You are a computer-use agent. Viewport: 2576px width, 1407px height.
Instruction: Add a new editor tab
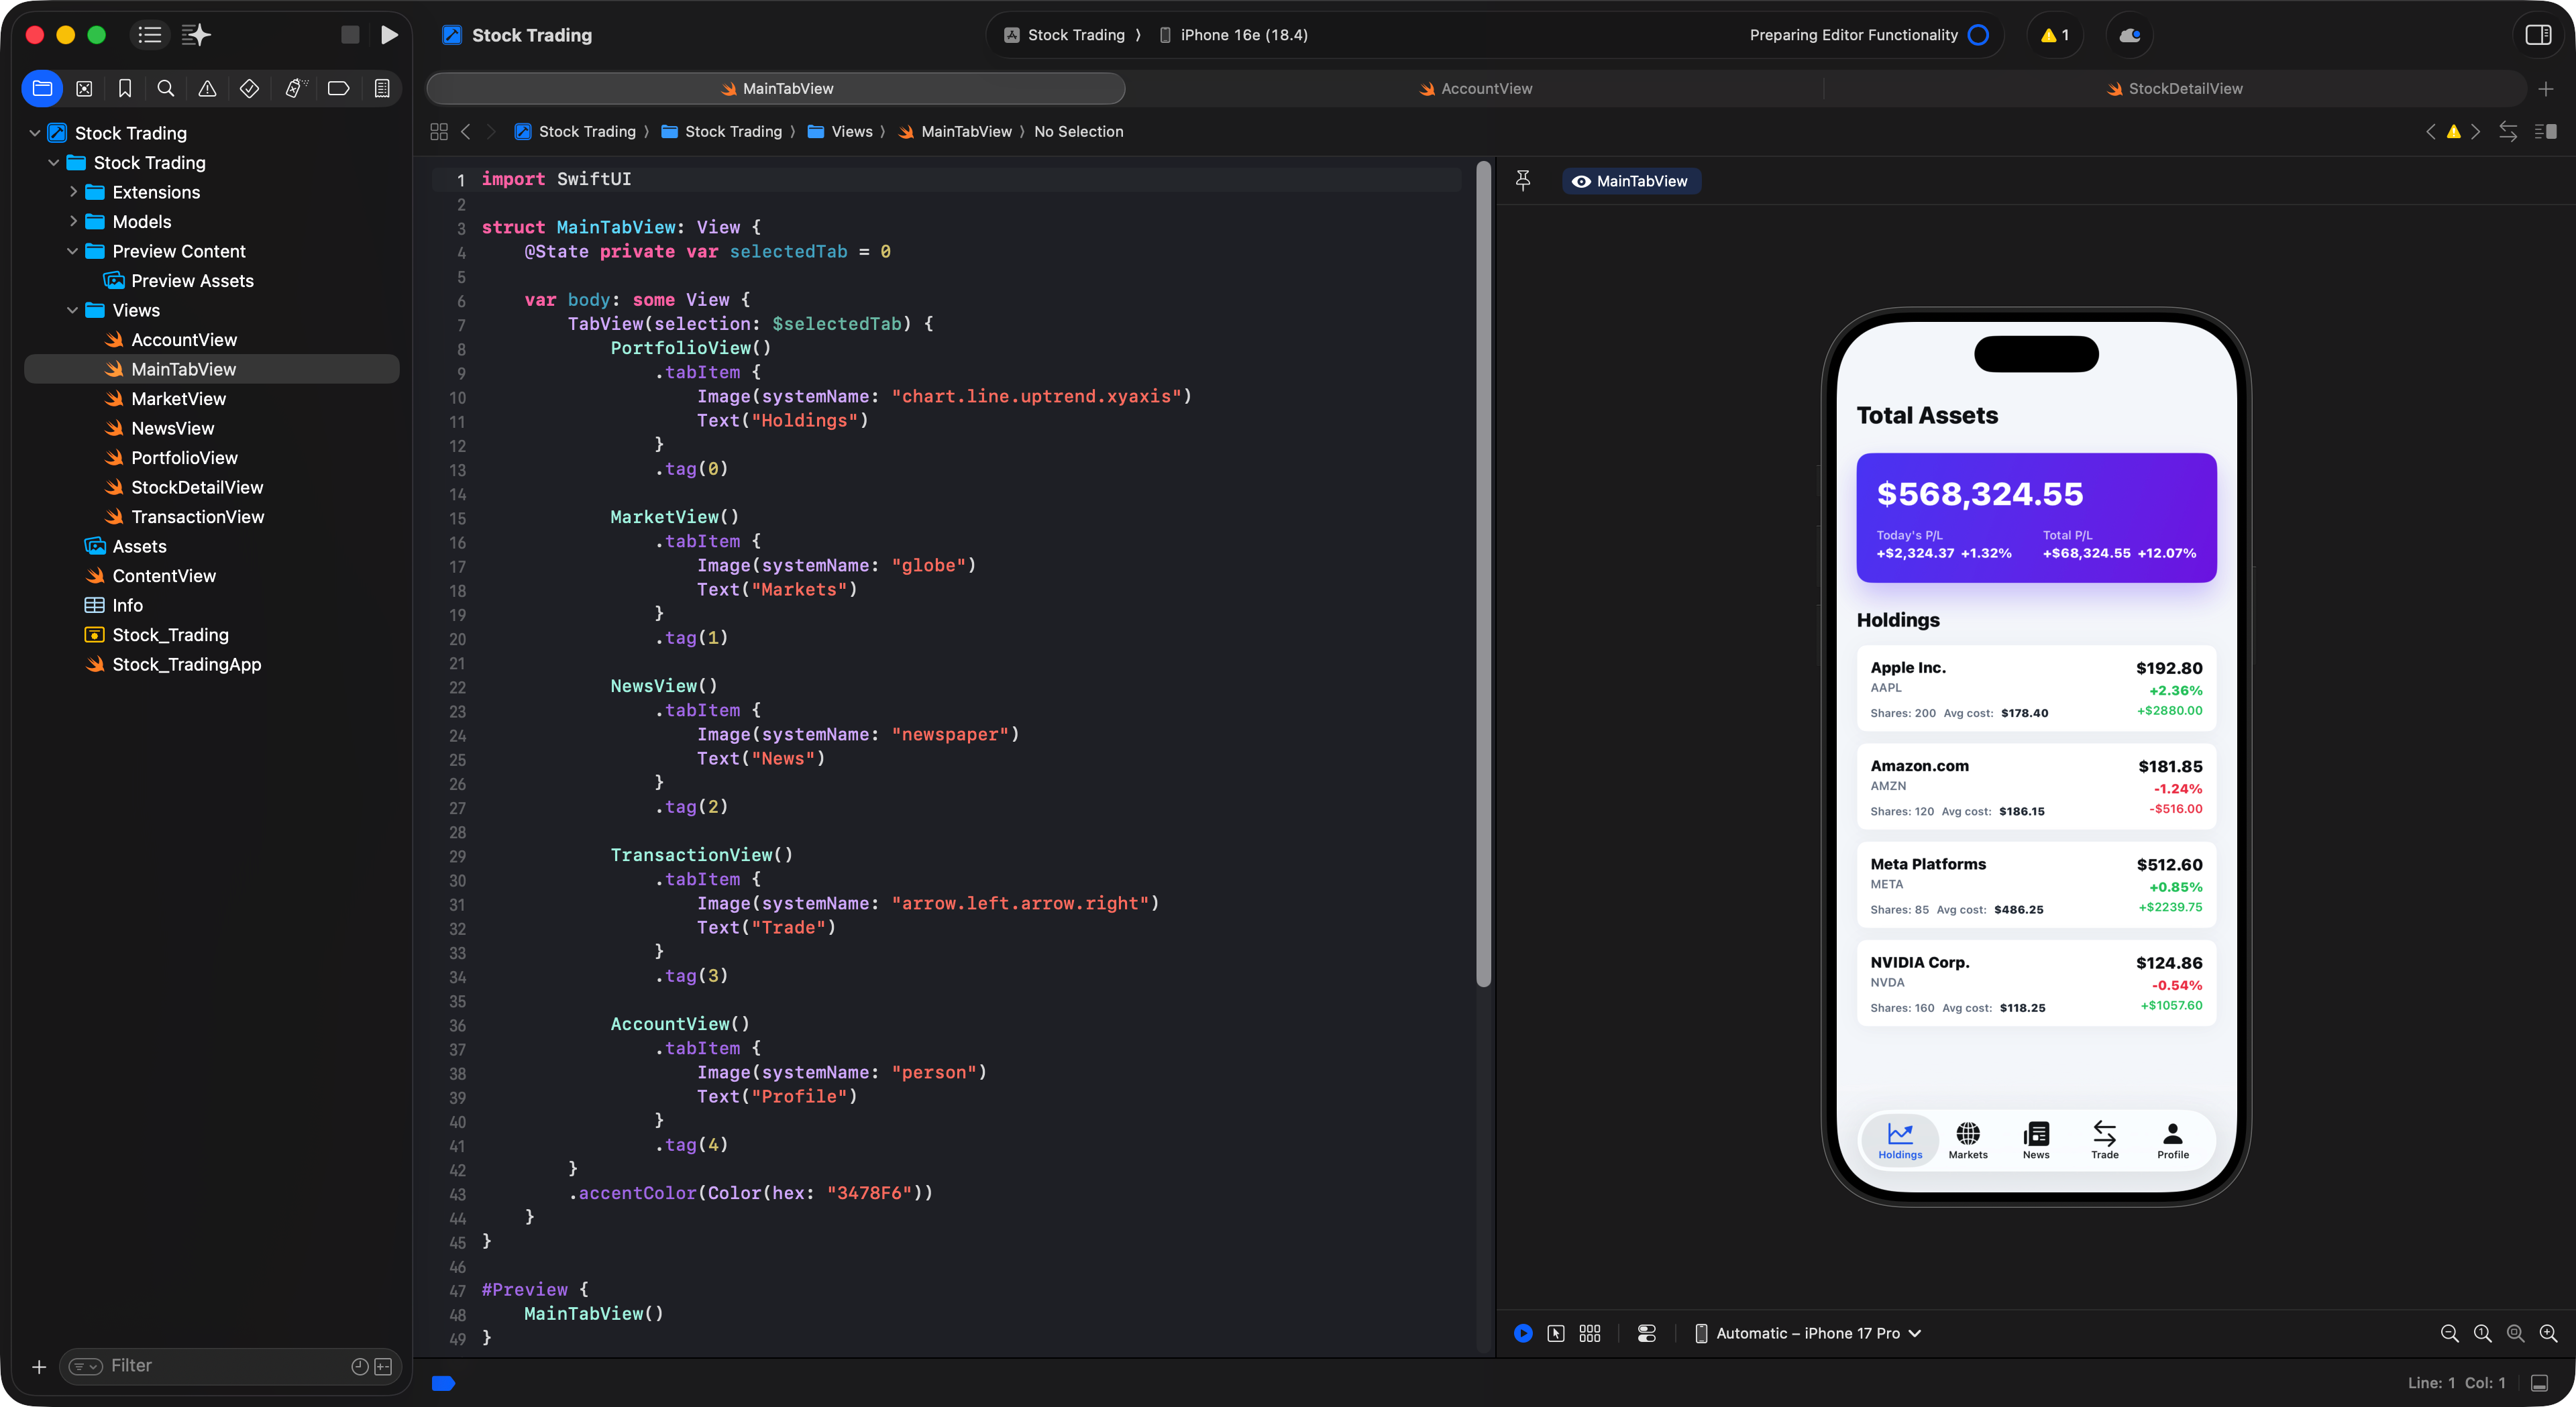pos(2546,89)
